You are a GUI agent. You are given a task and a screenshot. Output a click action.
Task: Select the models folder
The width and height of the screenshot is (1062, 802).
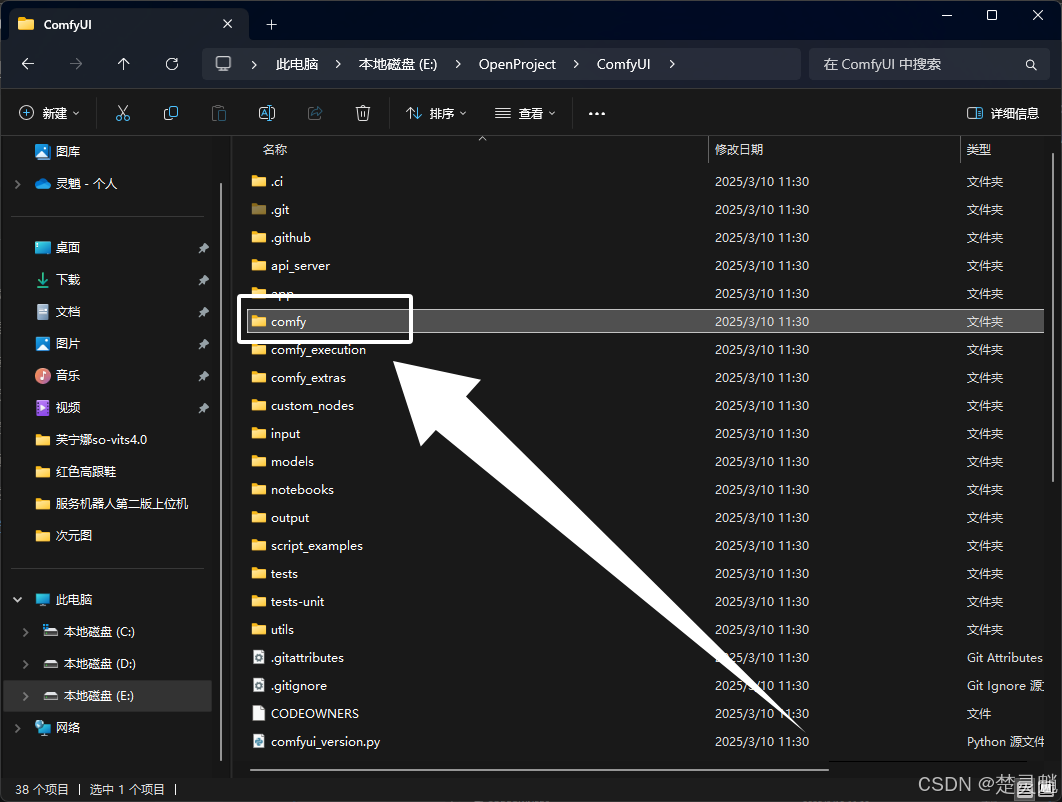pos(282,461)
